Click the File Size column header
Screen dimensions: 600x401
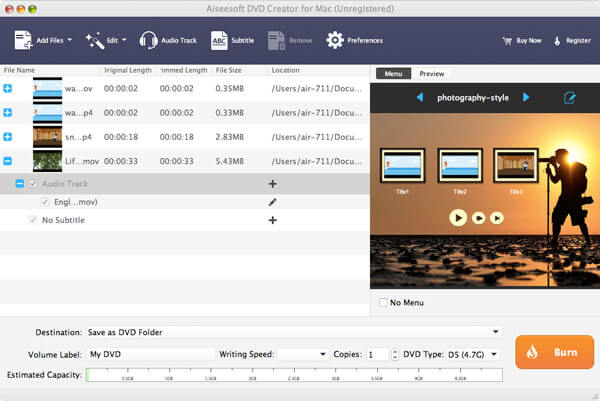pyautogui.click(x=228, y=70)
